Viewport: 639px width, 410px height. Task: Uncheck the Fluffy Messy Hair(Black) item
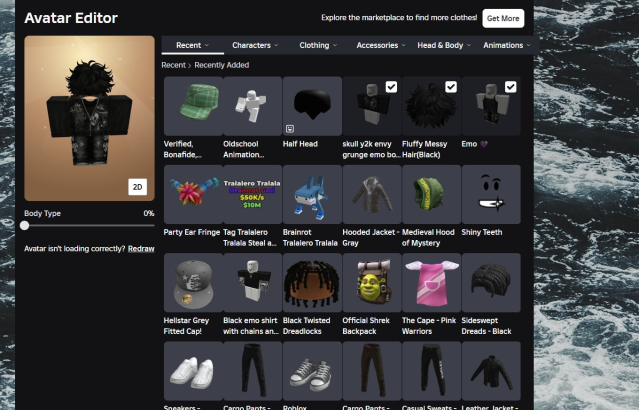click(x=451, y=88)
